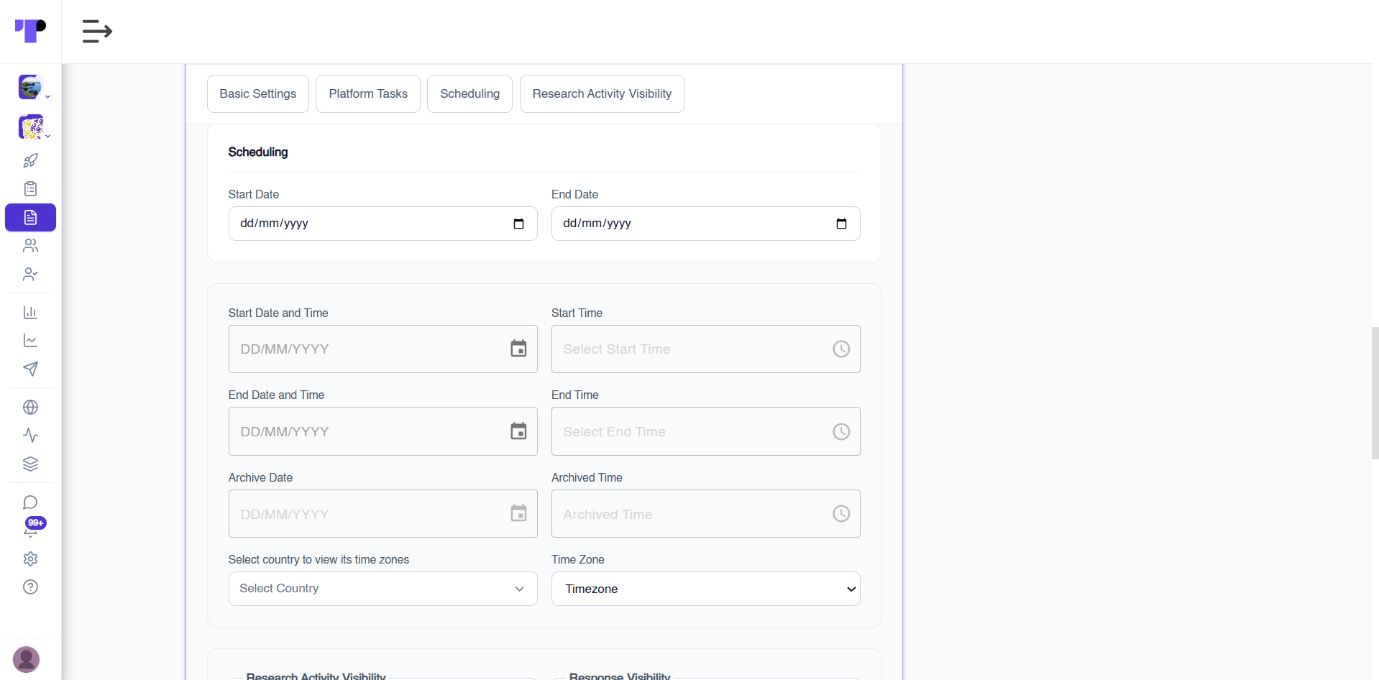Switch to the Scheduling tab

(470, 94)
